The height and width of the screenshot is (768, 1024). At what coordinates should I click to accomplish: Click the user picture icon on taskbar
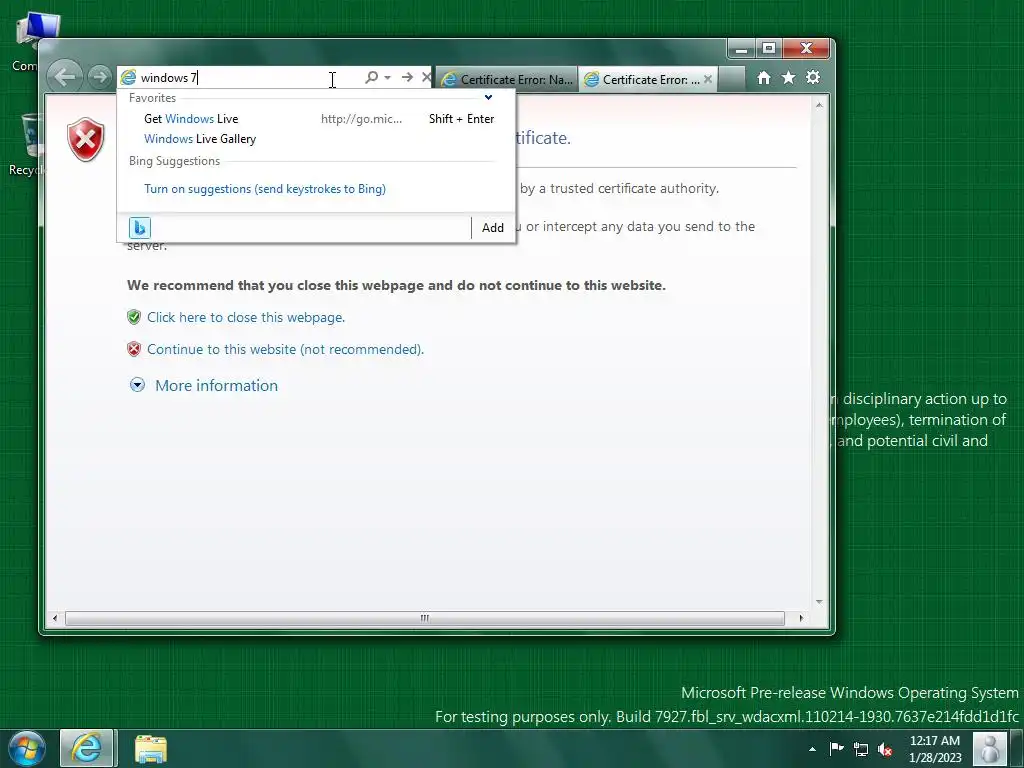(990, 749)
